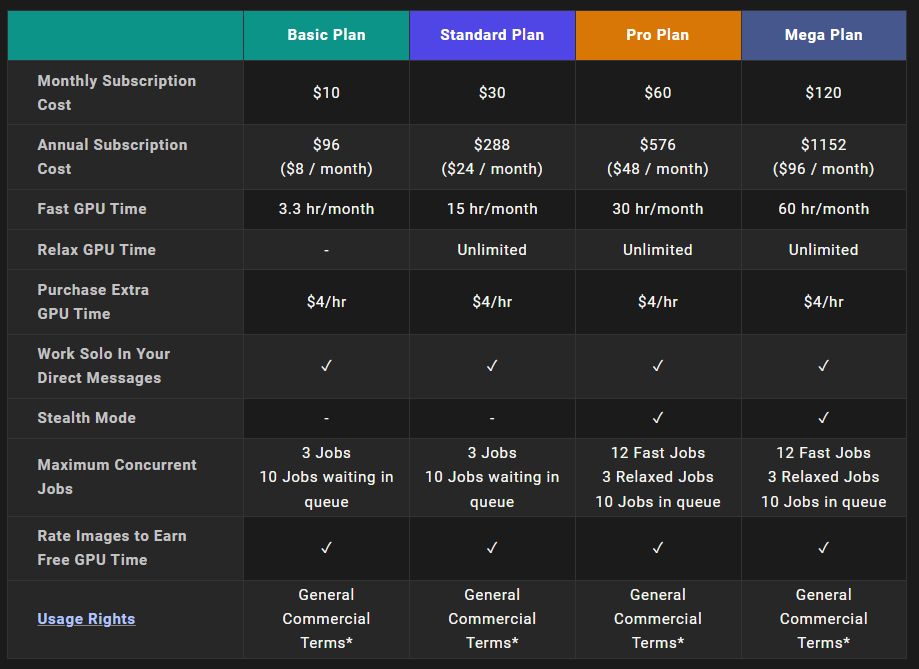The width and height of the screenshot is (919, 669).
Task: Click the $120 monthly cost cell
Action: click(x=823, y=93)
